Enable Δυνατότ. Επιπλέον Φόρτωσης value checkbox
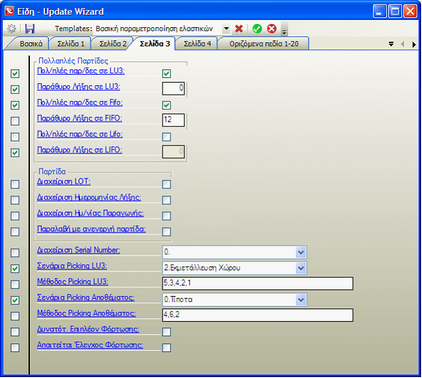Screen dimensions: 422x378 167,332
